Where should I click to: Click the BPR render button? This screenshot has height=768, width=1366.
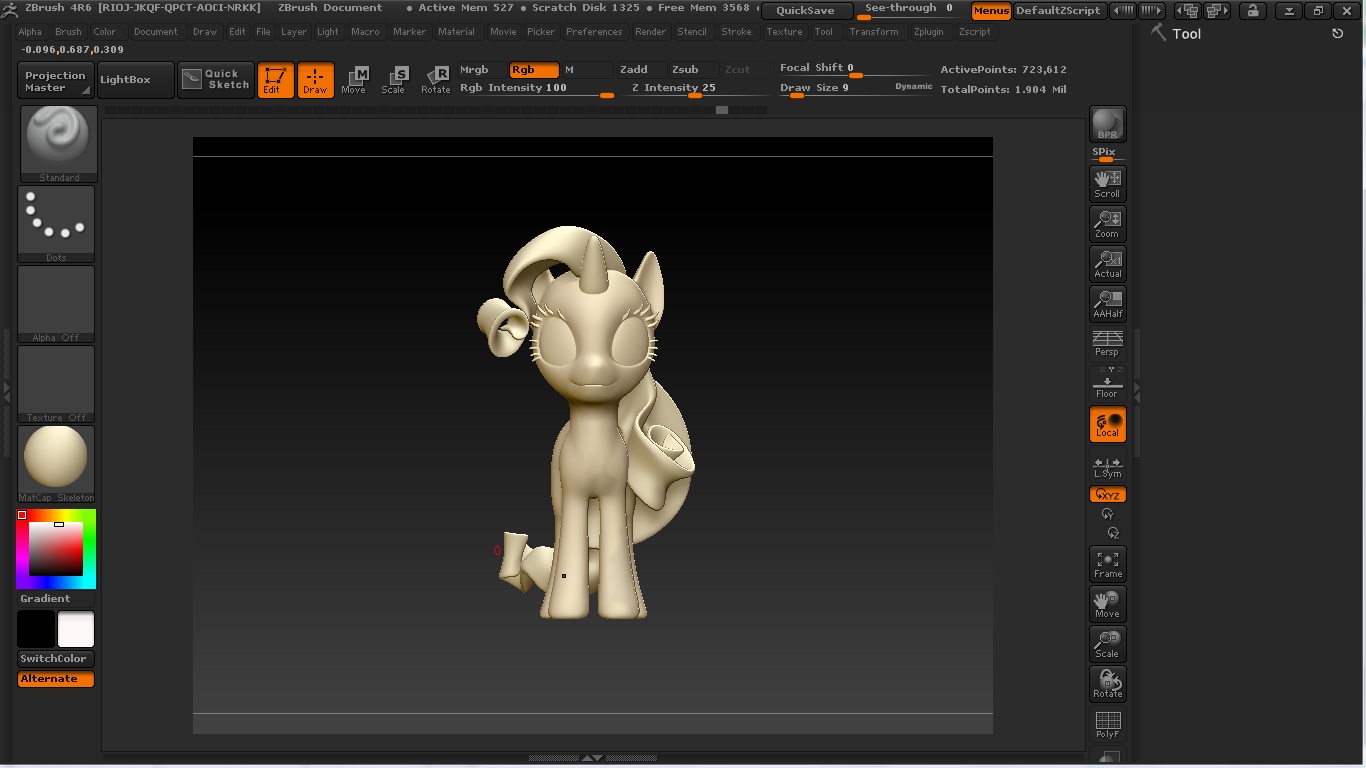coord(1107,124)
